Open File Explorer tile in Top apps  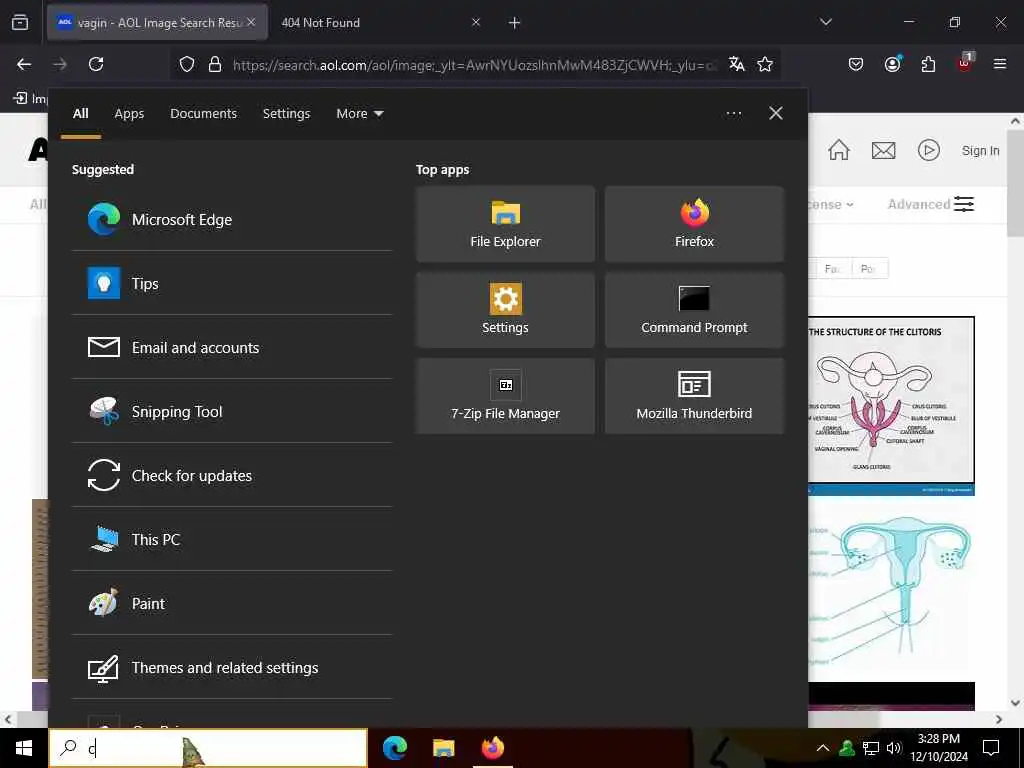[505, 224]
